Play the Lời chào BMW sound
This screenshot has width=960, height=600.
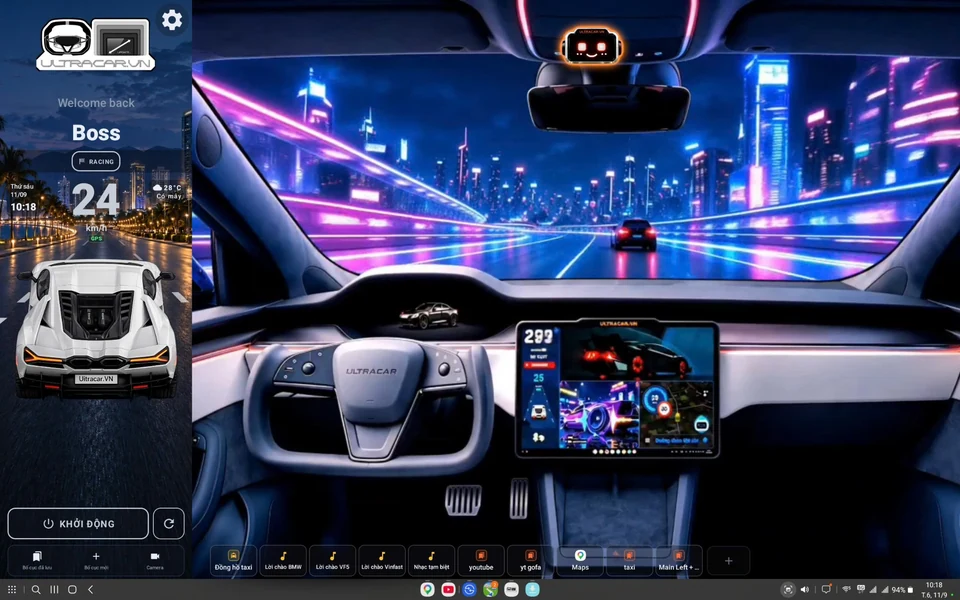click(x=283, y=560)
